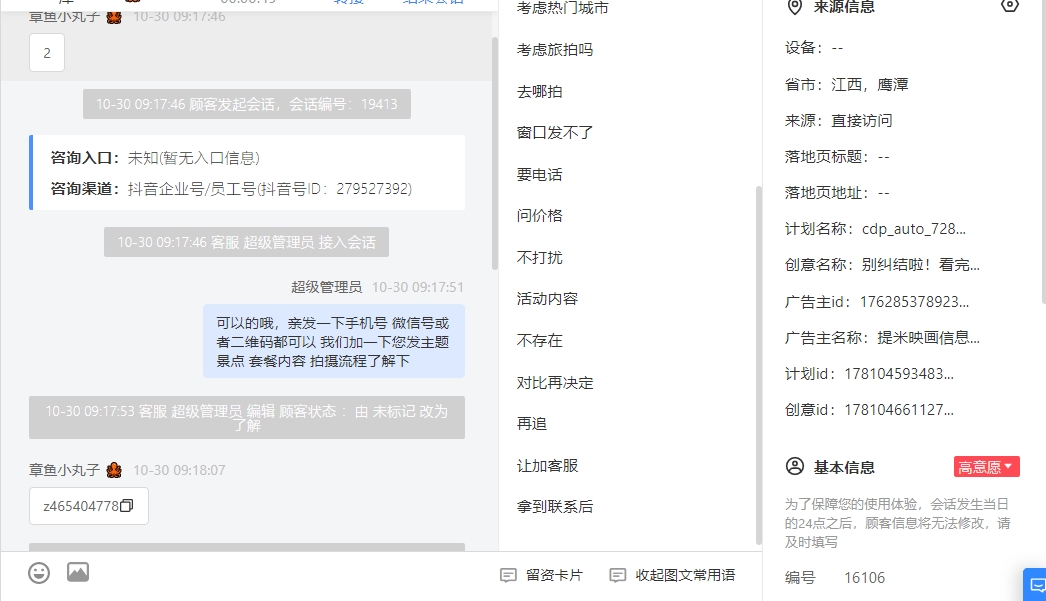Image resolution: width=1046 pixels, height=601 pixels.
Task: Collapse quick replies via 收起图文常用语
Action: pyautogui.click(x=672, y=575)
